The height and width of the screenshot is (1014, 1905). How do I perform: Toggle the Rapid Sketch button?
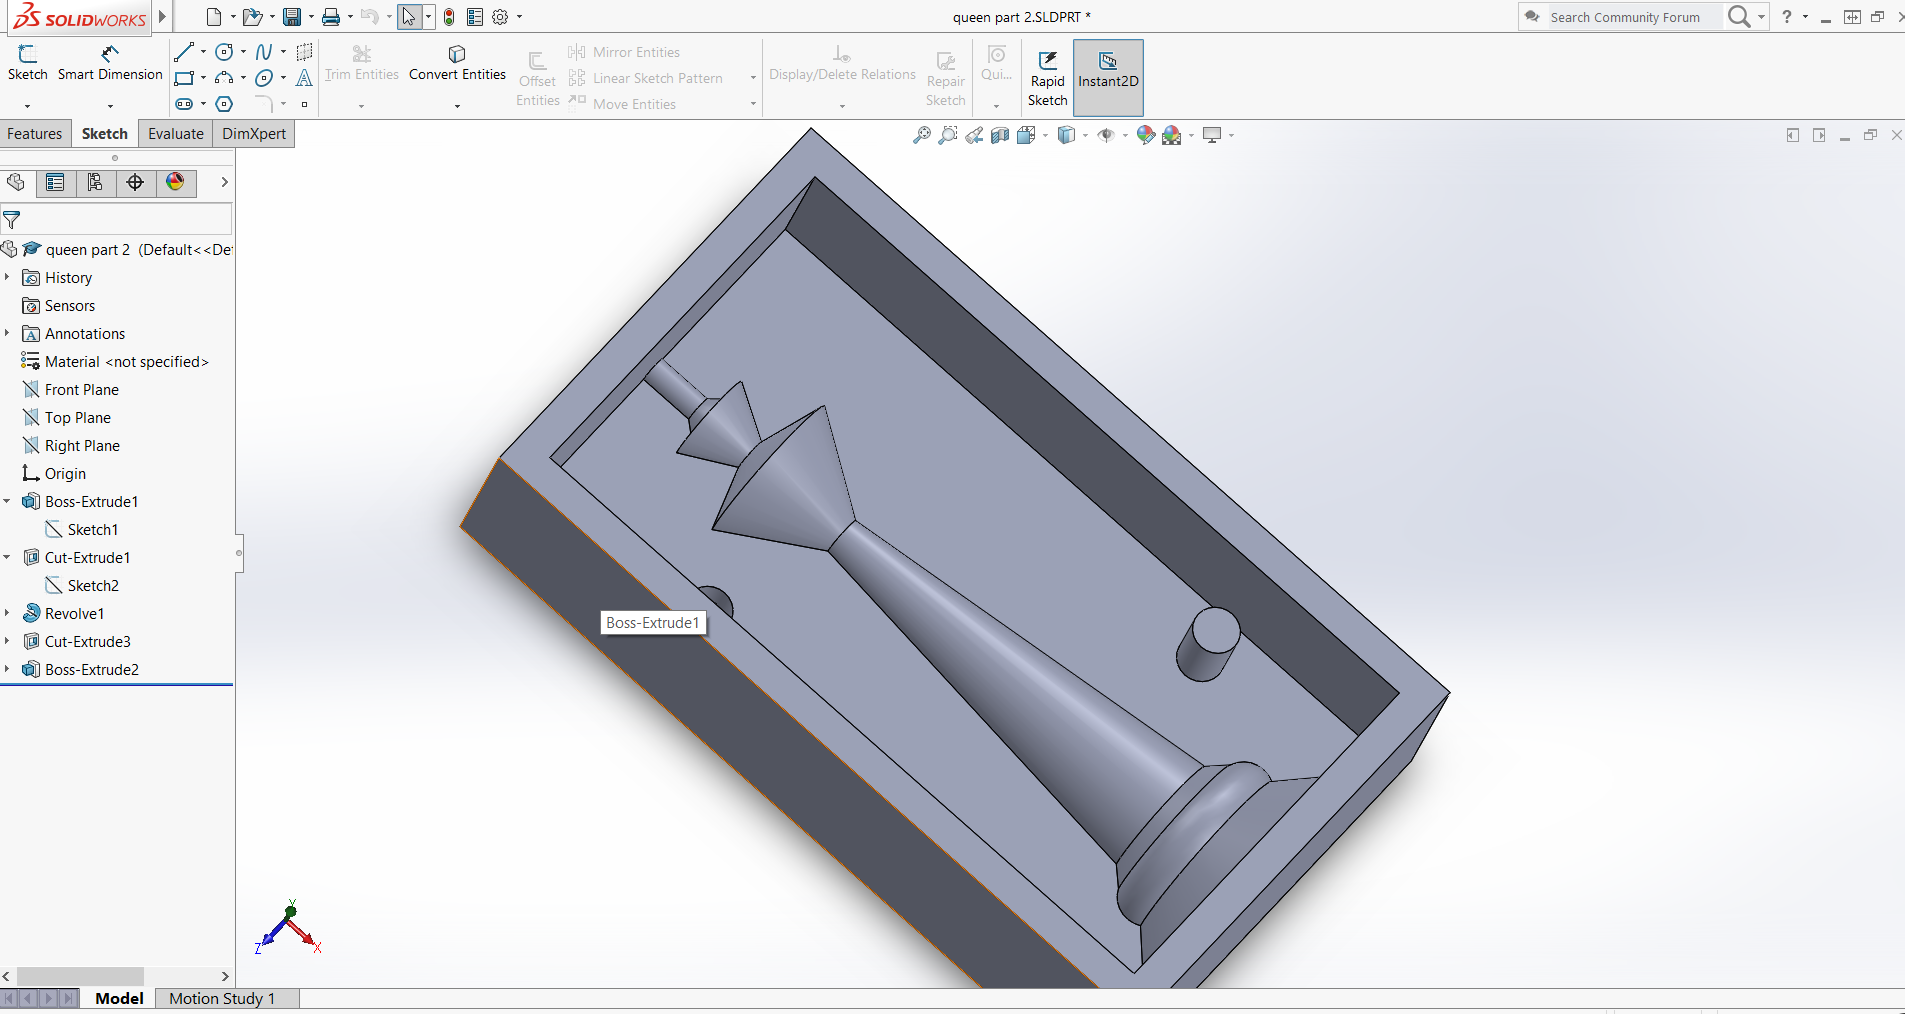pos(1047,77)
